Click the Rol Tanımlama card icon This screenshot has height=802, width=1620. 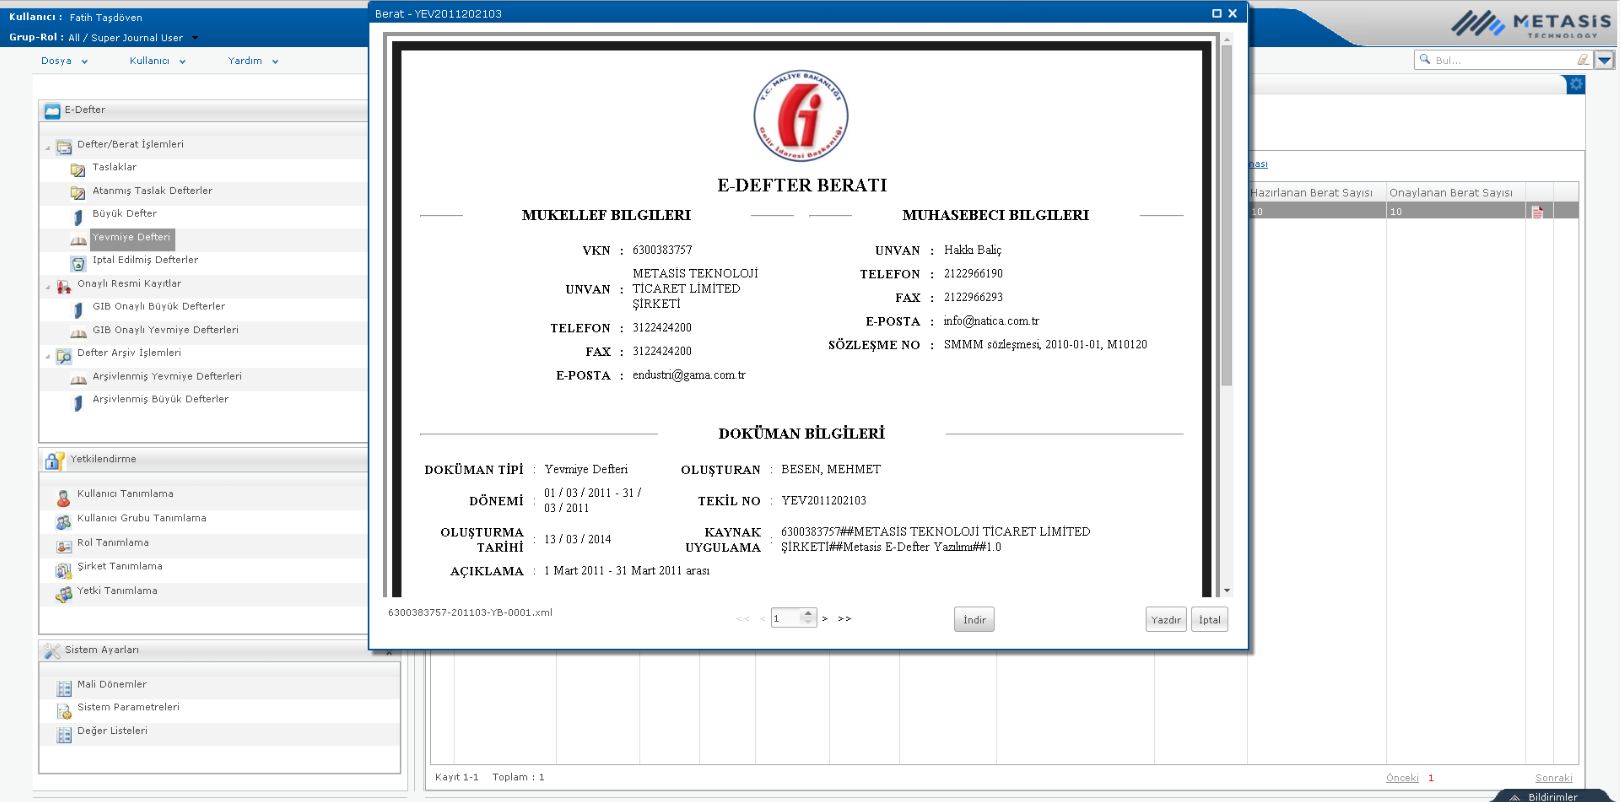pyautogui.click(x=63, y=545)
